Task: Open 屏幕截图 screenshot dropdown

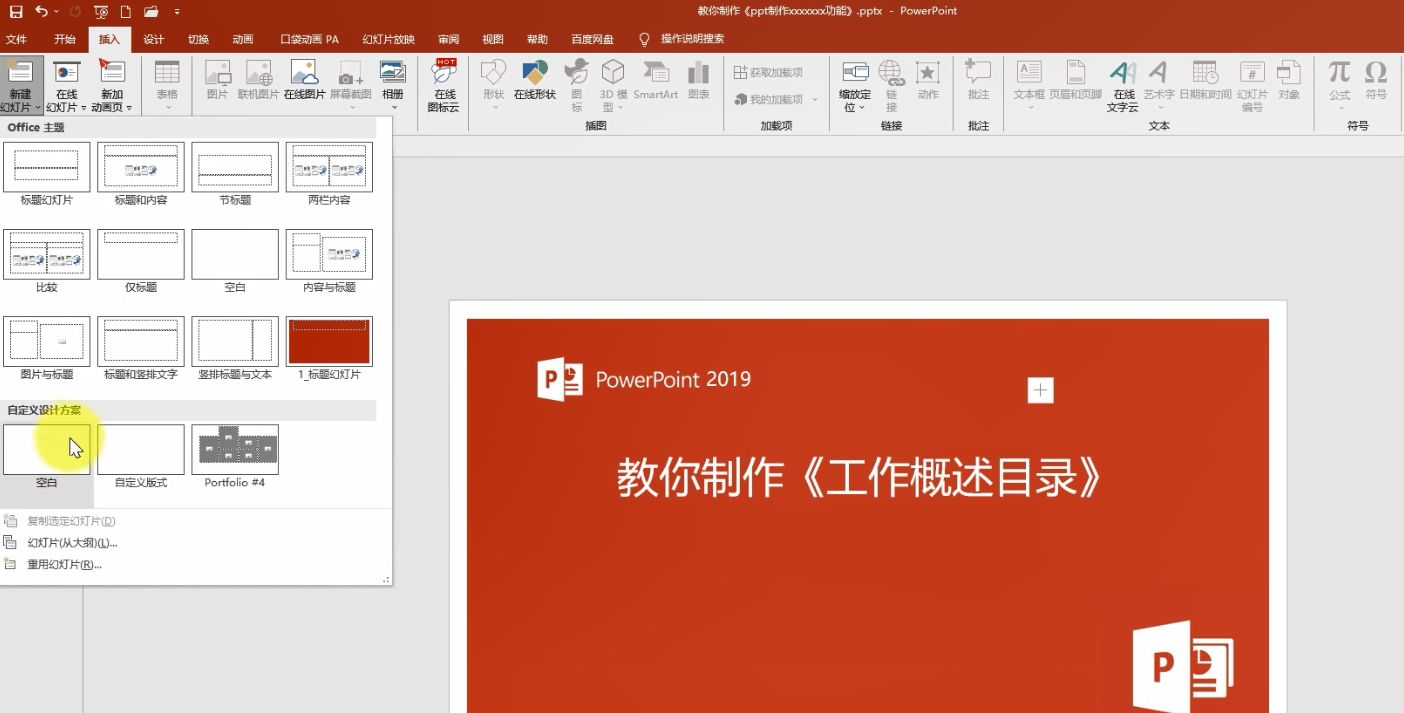Action: coord(350,85)
